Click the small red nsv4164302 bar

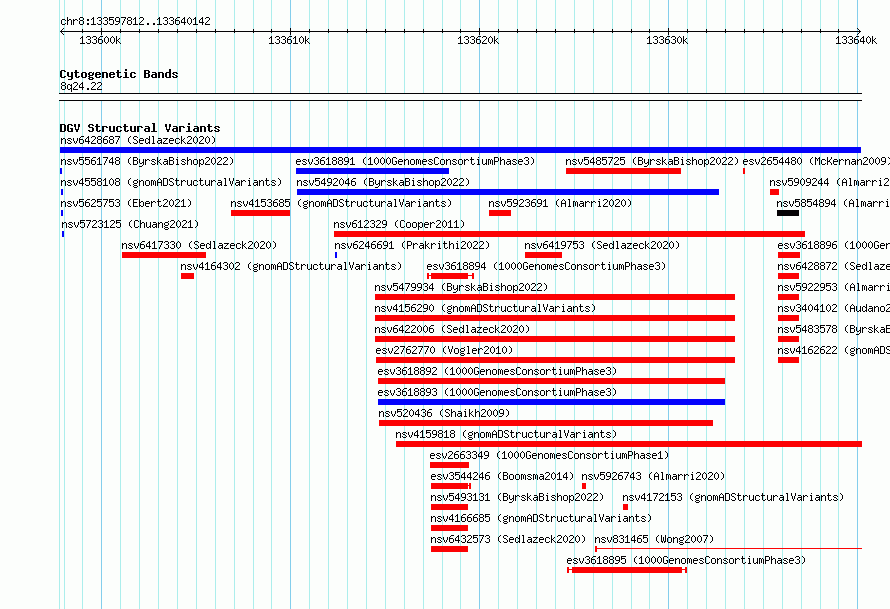point(187,276)
